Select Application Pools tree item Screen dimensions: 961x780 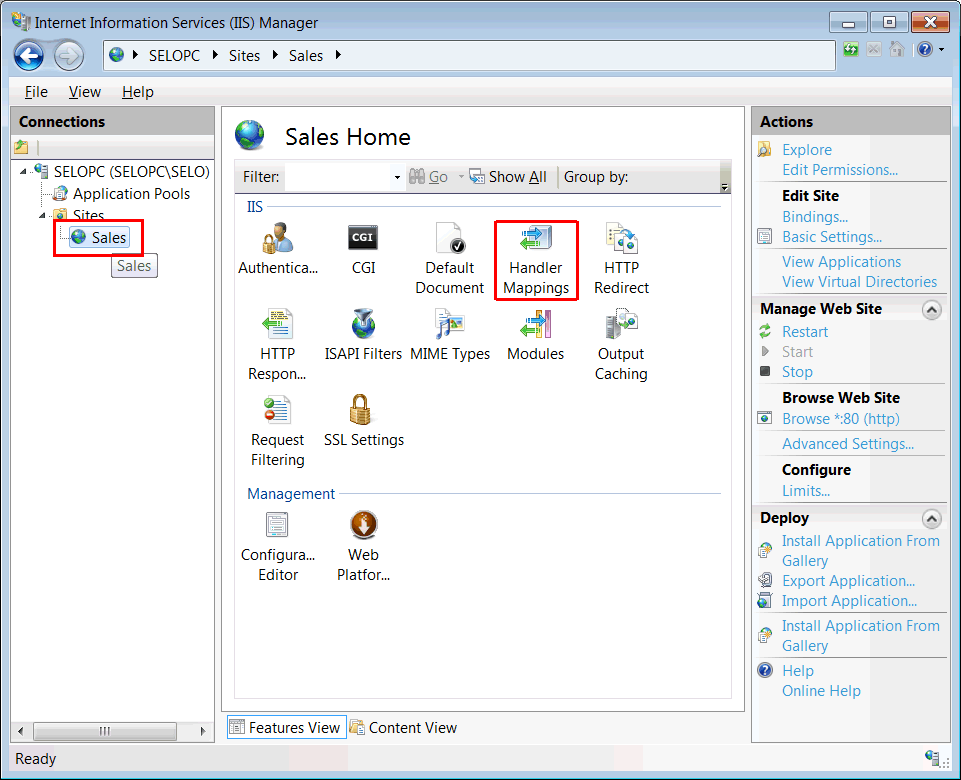pos(131,194)
